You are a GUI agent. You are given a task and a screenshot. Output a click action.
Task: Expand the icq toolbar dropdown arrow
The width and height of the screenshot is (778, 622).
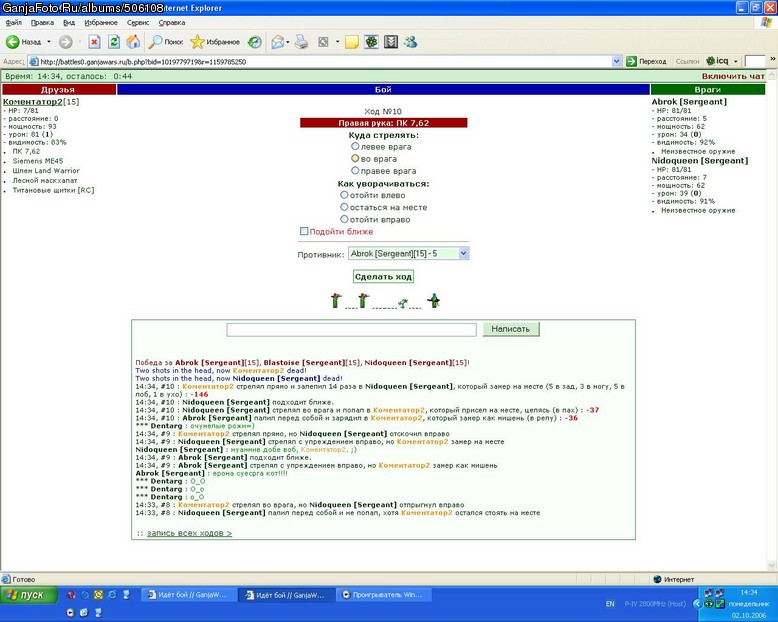click(x=735, y=62)
